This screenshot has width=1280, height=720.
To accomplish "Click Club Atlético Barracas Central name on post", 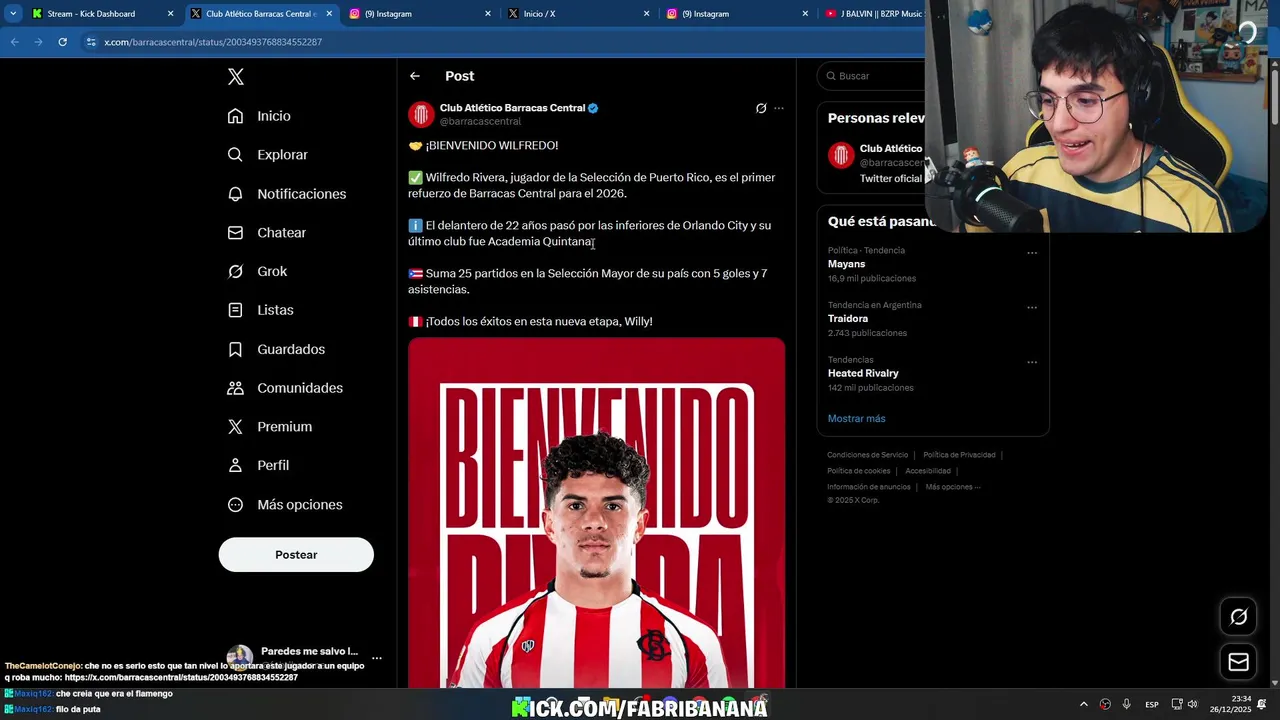I will coord(512,108).
